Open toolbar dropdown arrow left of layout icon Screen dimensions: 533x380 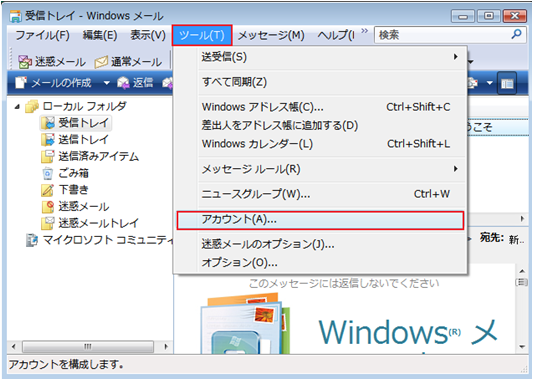[489, 83]
